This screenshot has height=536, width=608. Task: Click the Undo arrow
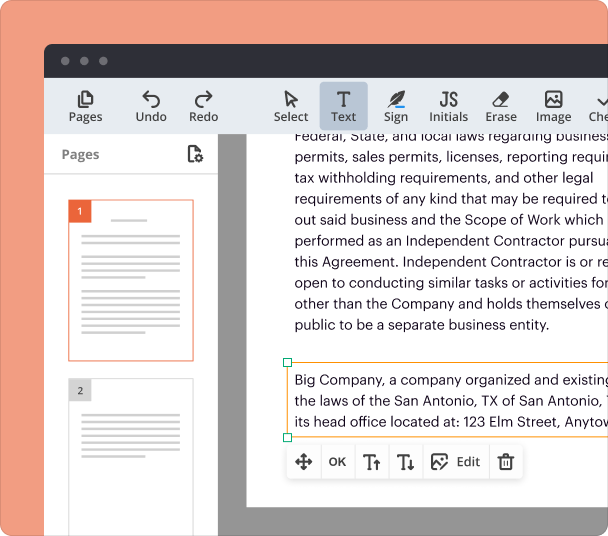pyautogui.click(x=151, y=106)
